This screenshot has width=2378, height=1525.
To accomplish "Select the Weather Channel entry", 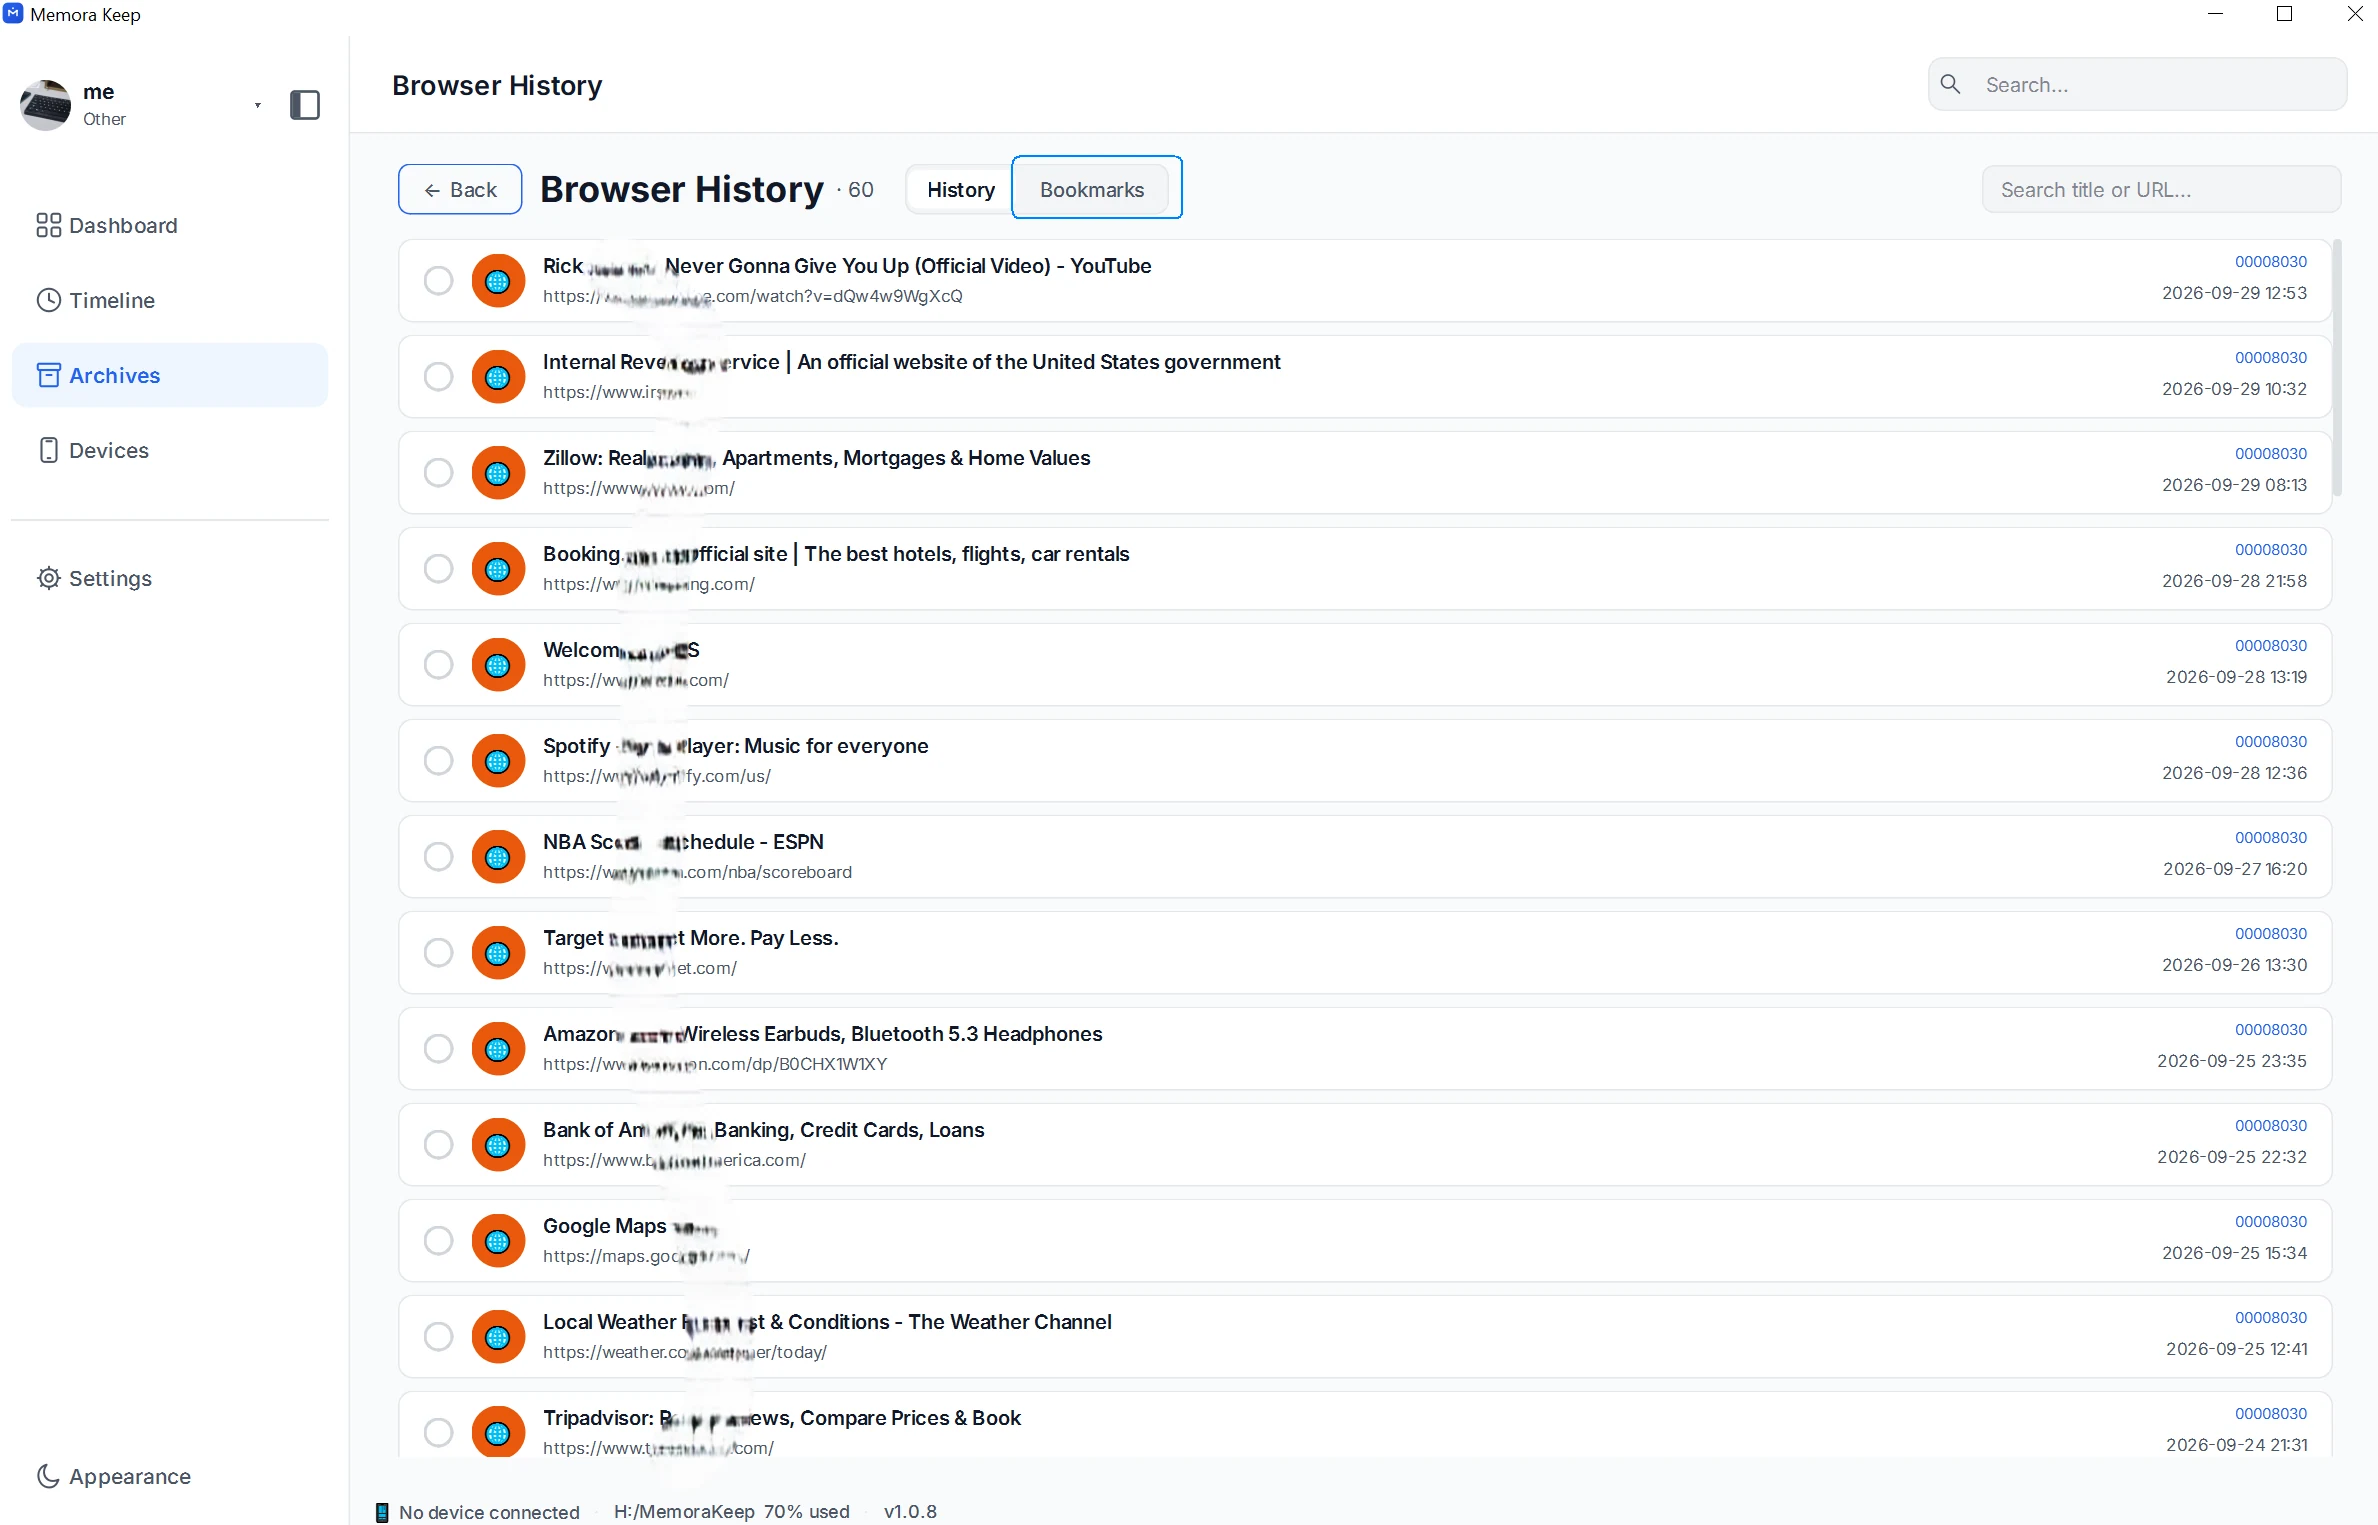I will [x=438, y=1337].
